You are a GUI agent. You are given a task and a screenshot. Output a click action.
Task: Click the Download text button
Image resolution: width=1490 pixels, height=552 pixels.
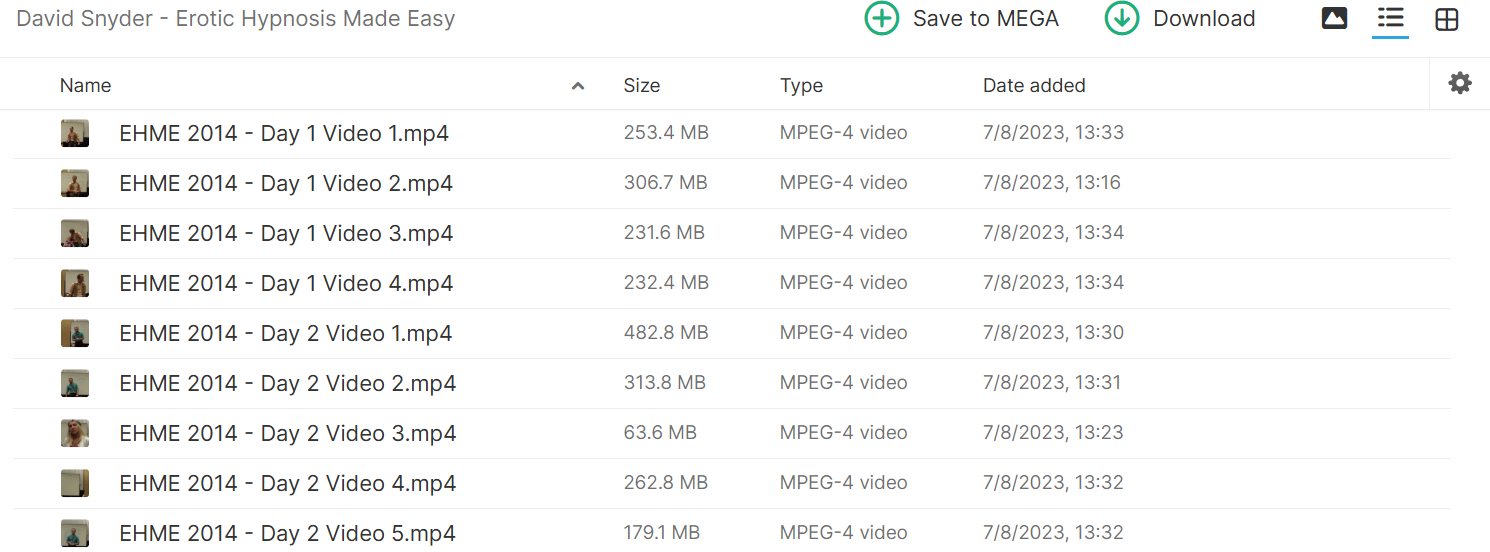click(1204, 18)
